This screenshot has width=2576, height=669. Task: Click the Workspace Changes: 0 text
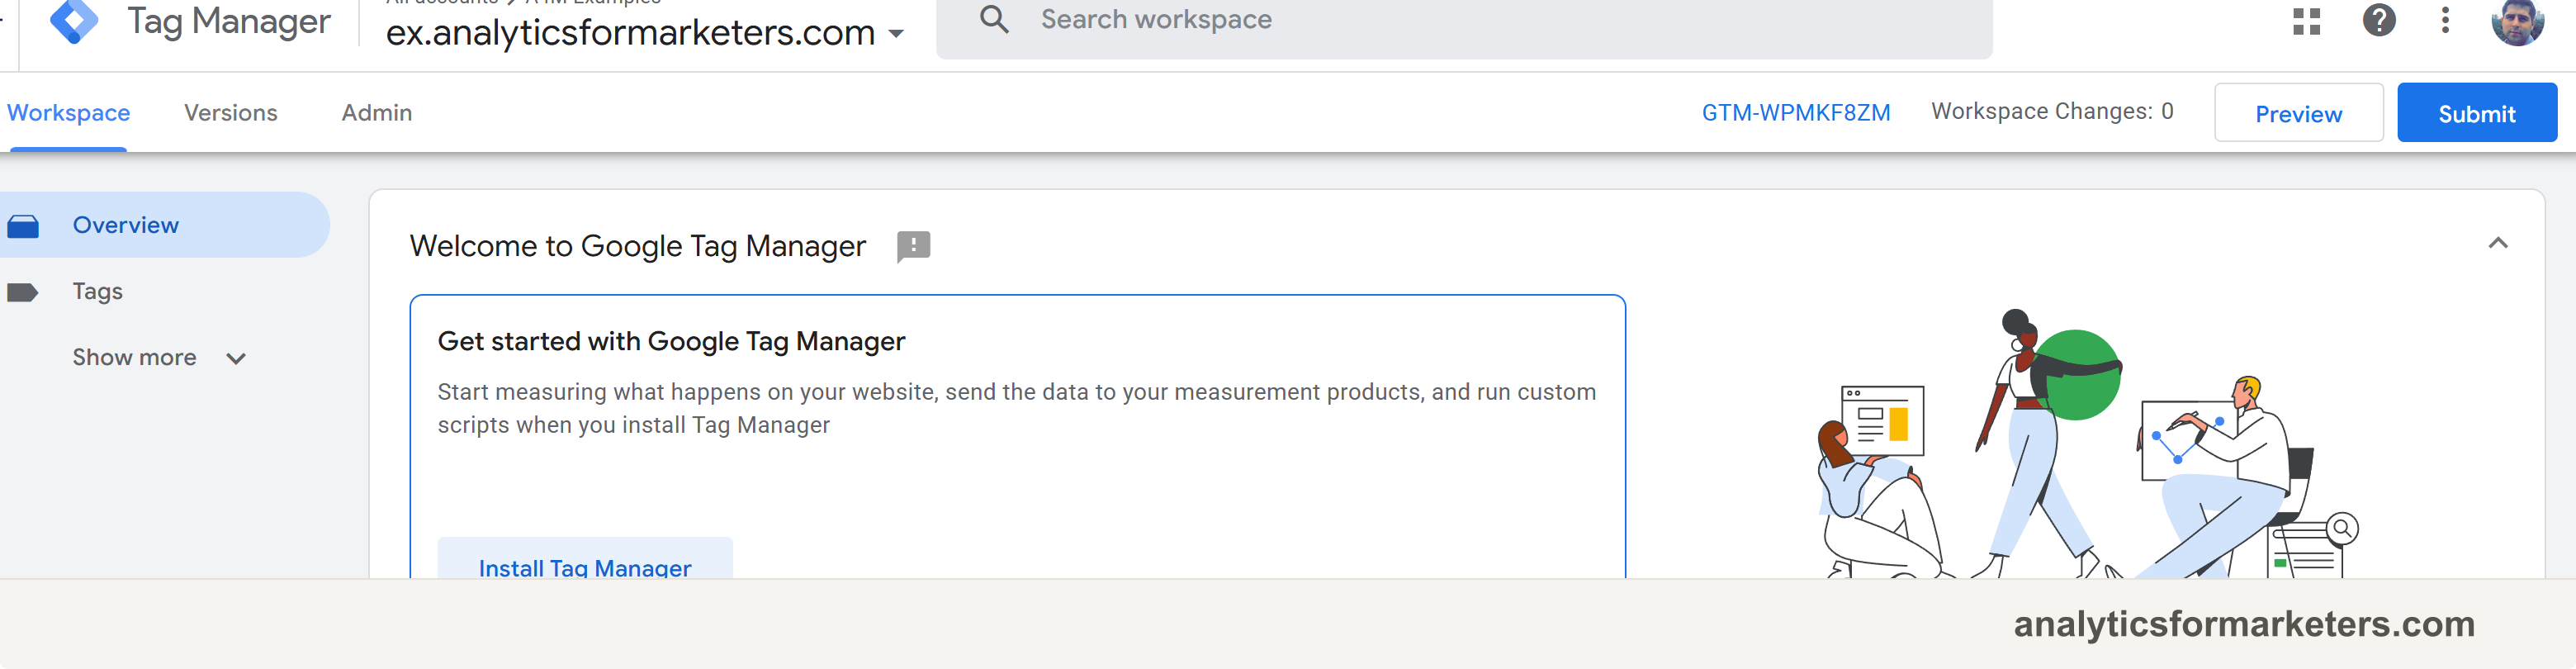(x=2052, y=111)
